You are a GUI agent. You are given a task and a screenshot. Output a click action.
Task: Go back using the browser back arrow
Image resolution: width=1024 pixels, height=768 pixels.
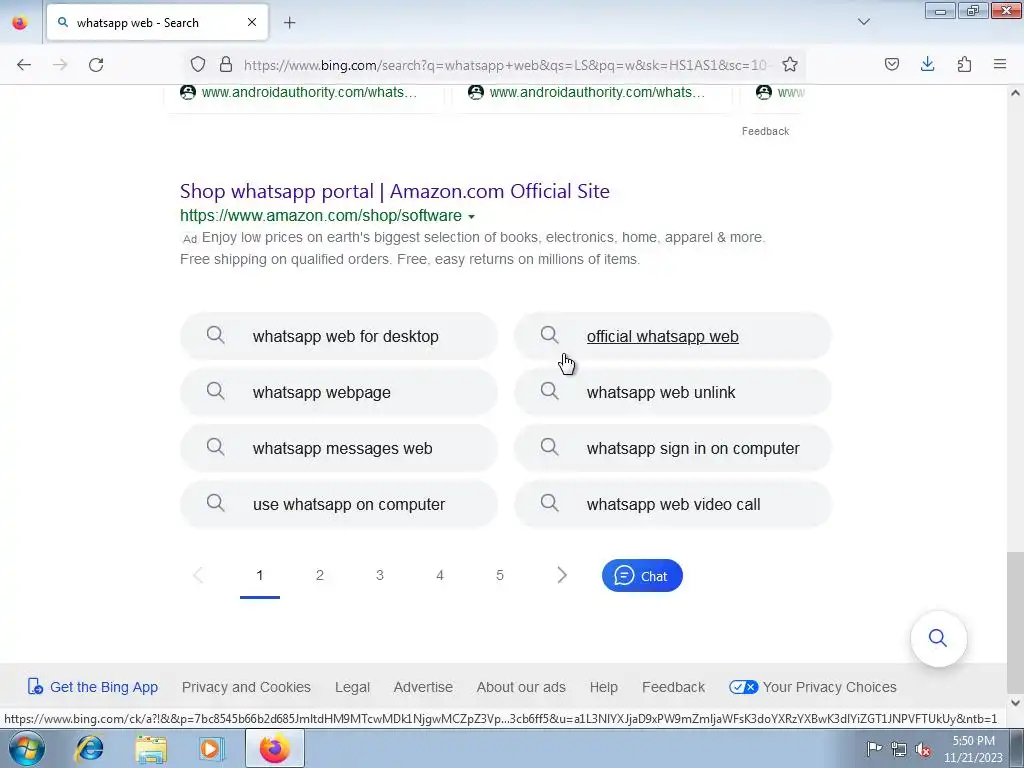(x=24, y=65)
